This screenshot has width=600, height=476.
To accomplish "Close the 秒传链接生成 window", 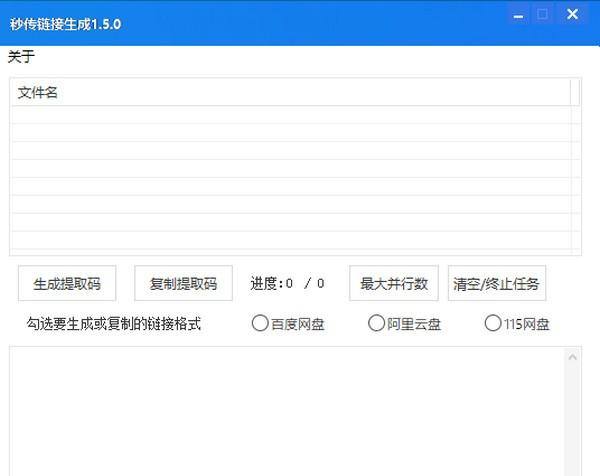I will (572, 15).
